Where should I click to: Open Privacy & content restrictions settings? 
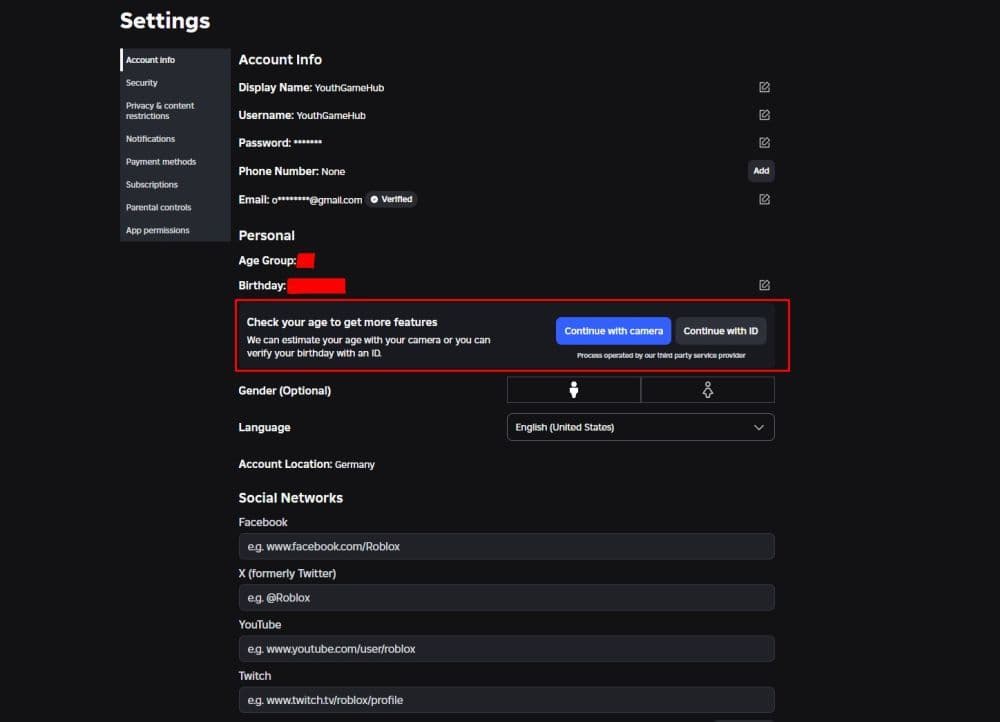pyautogui.click(x=160, y=110)
